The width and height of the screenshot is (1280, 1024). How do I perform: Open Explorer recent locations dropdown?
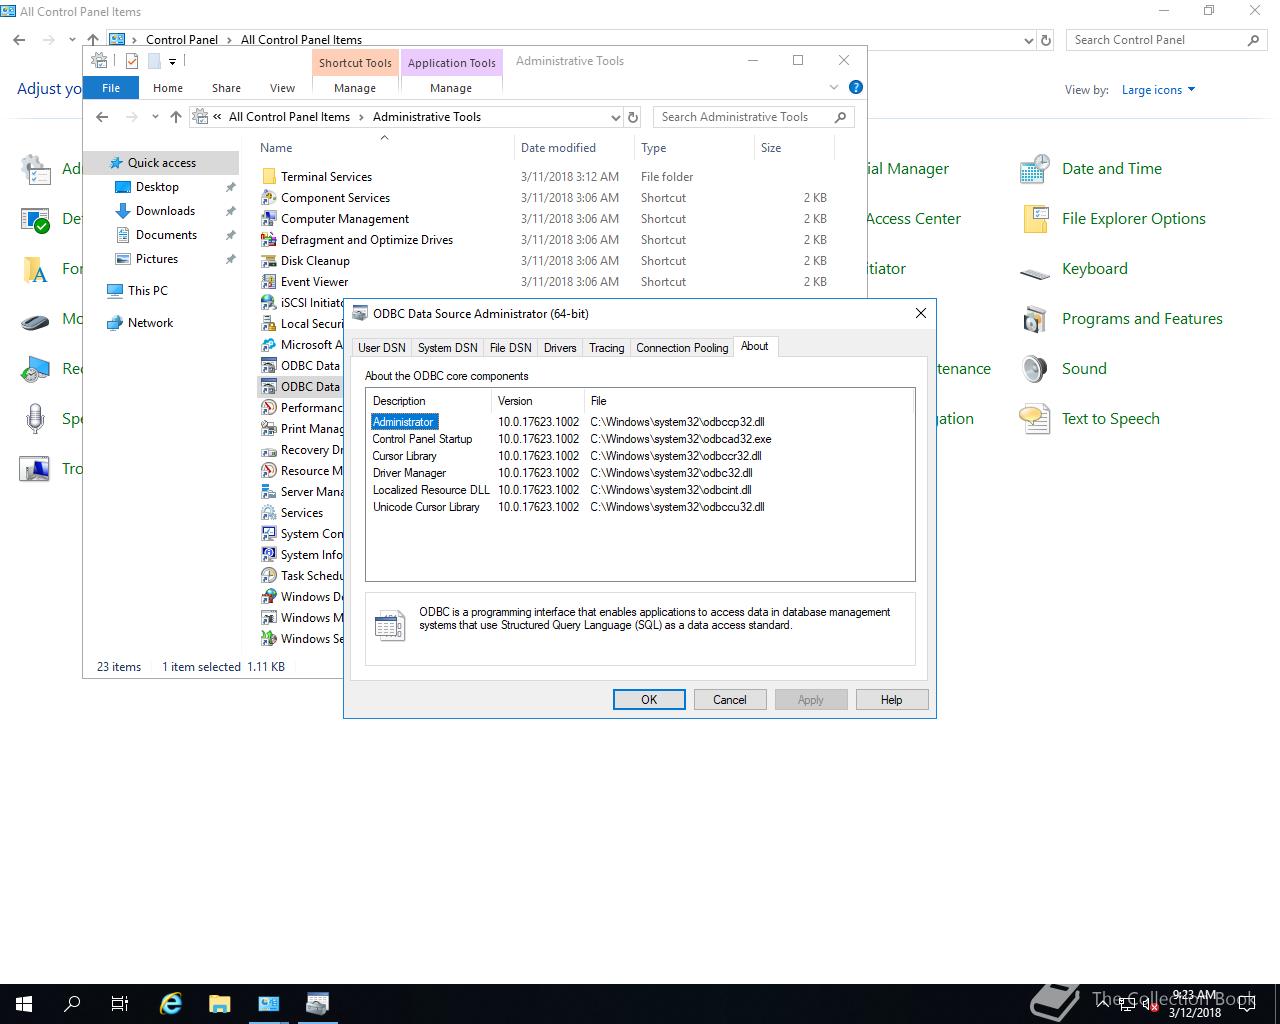pos(155,117)
